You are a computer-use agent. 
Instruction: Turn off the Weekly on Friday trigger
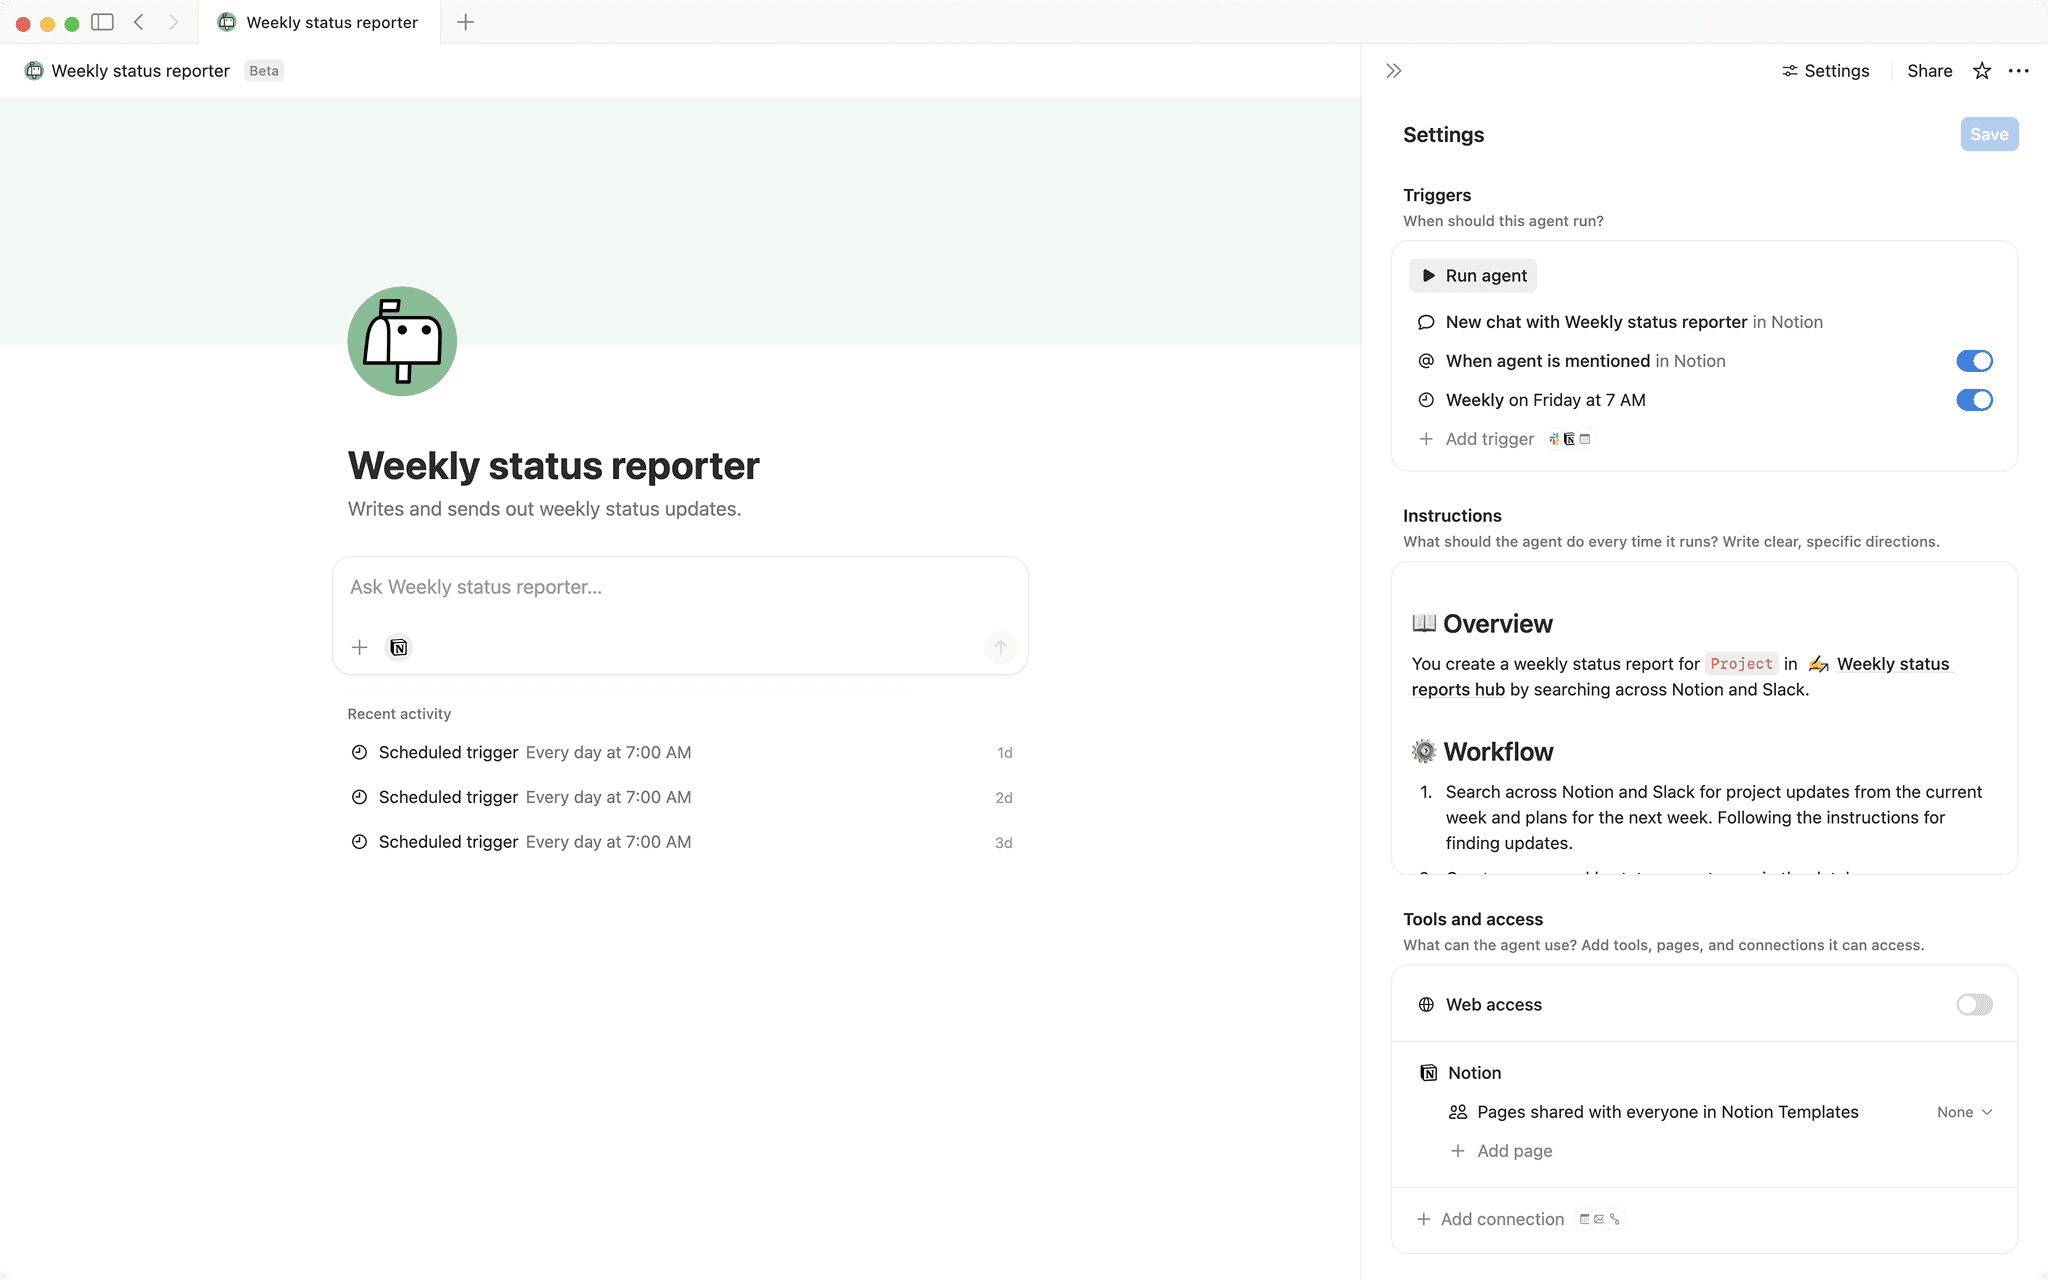click(1974, 400)
